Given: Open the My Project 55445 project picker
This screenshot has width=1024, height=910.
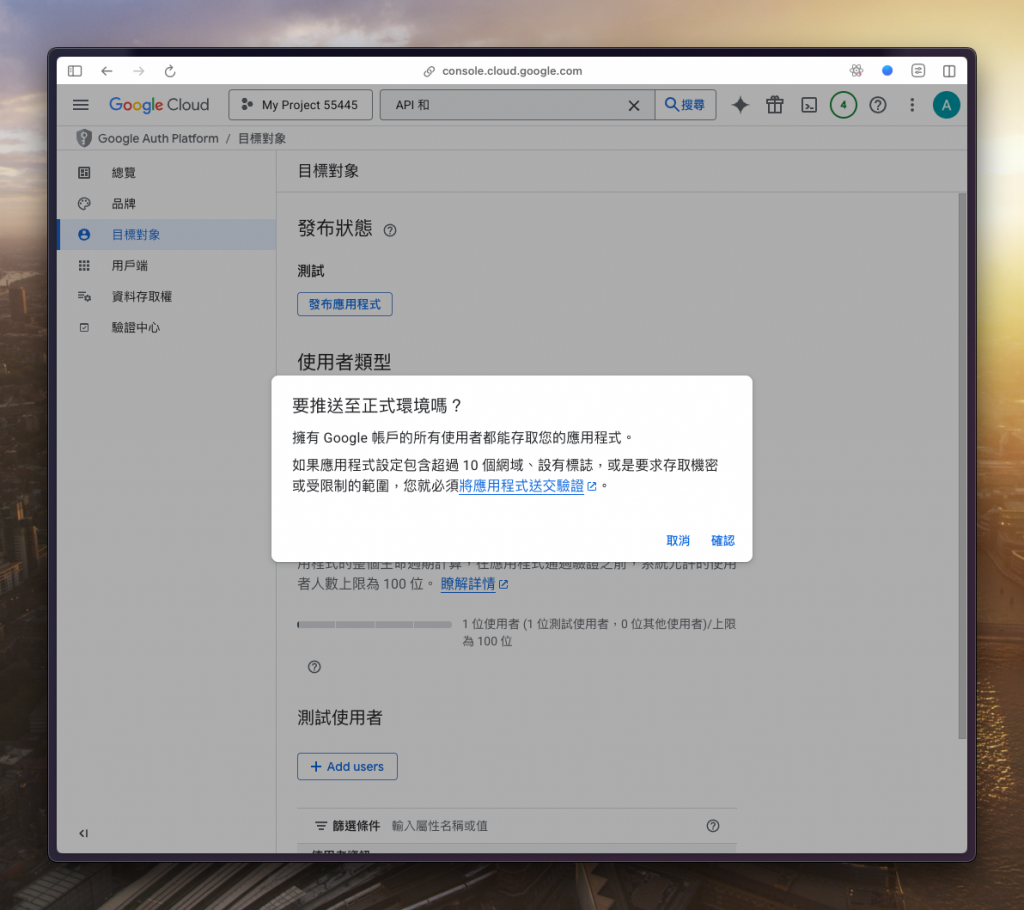Looking at the screenshot, I should click(300, 105).
